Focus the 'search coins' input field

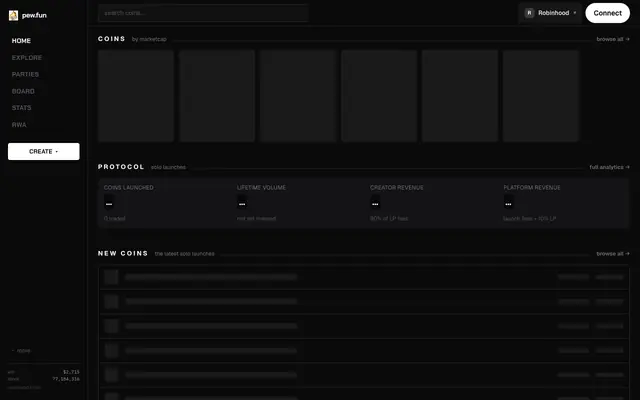point(203,13)
